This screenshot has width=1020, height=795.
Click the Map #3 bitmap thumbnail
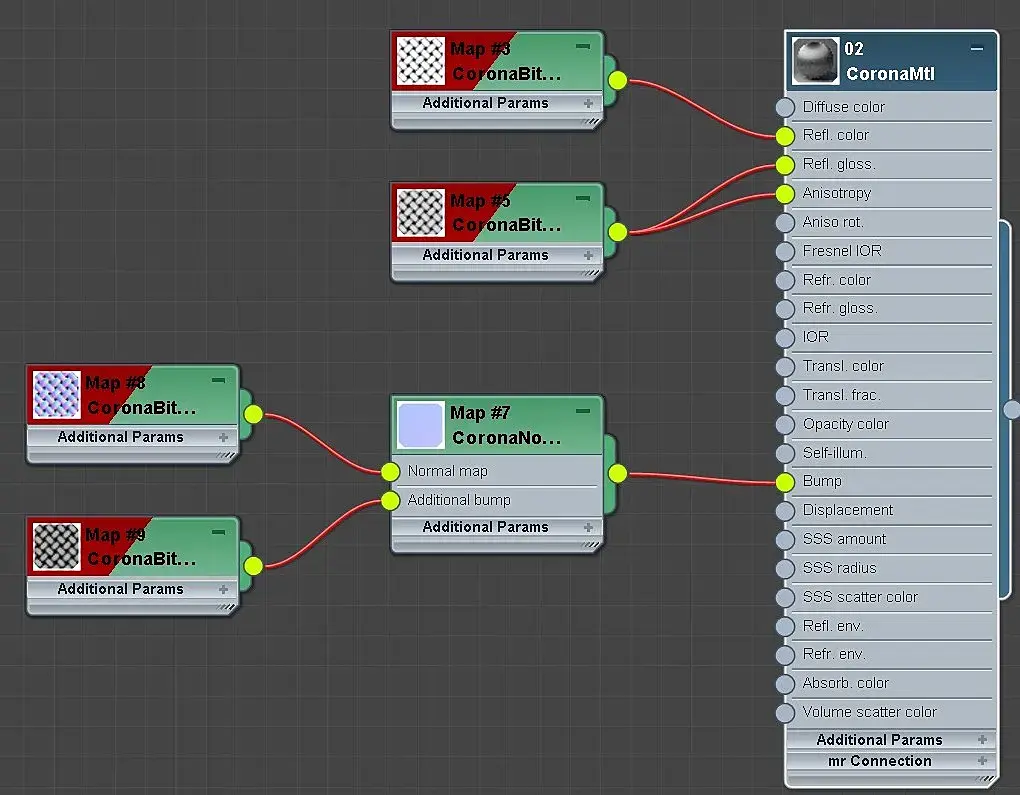point(420,61)
